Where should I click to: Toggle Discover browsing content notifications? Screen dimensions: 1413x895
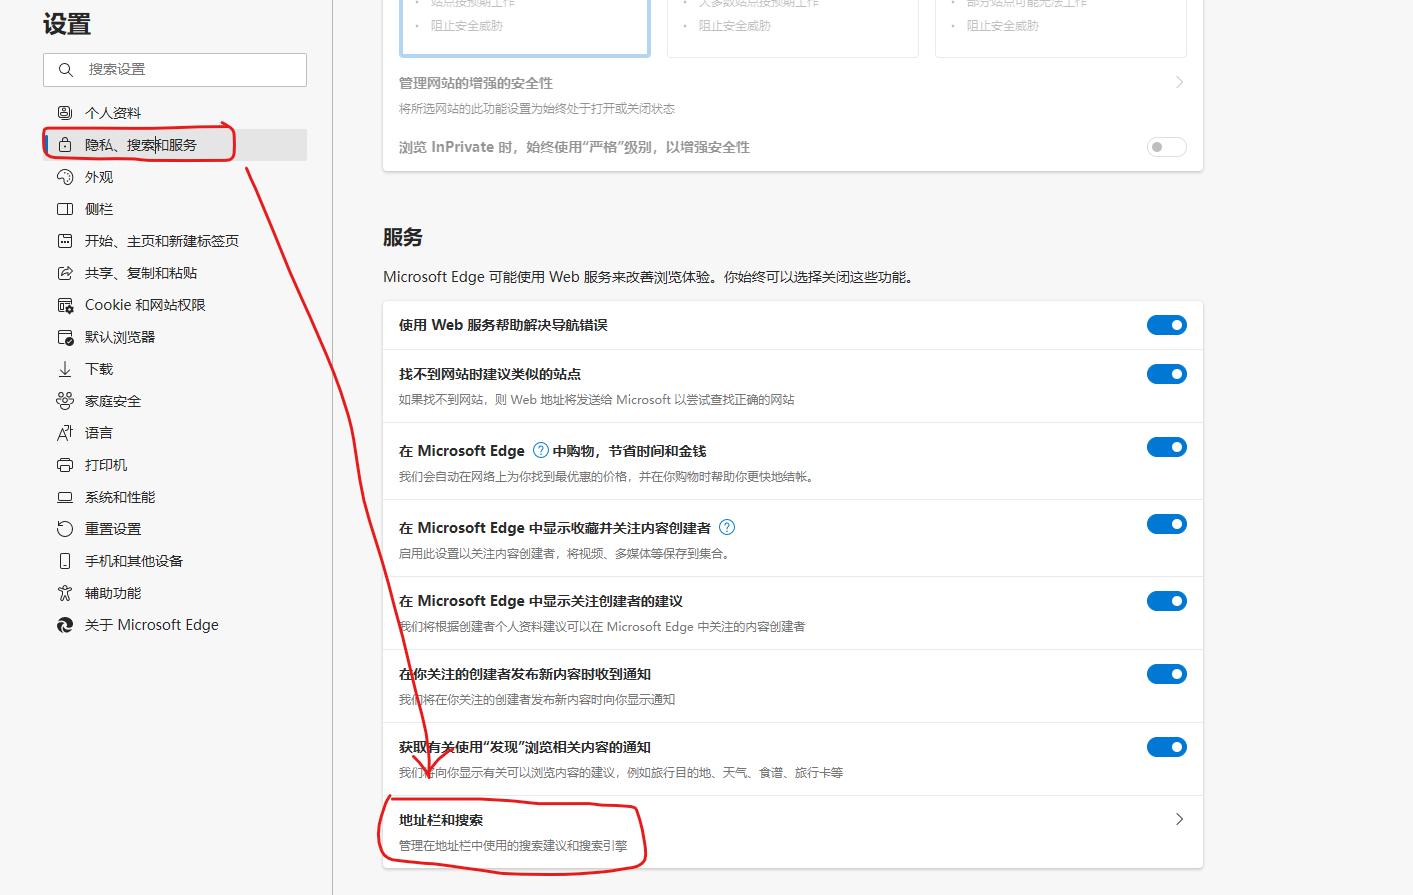click(1166, 747)
